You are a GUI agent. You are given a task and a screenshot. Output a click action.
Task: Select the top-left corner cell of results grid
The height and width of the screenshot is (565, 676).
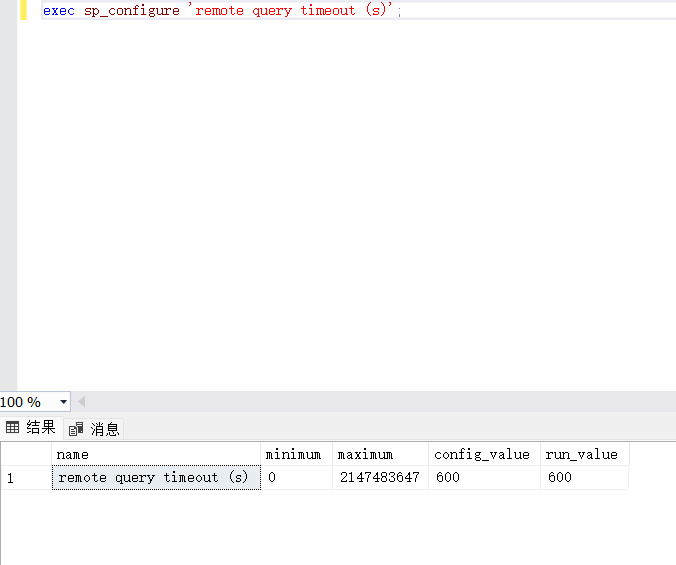pyautogui.click(x=26, y=454)
